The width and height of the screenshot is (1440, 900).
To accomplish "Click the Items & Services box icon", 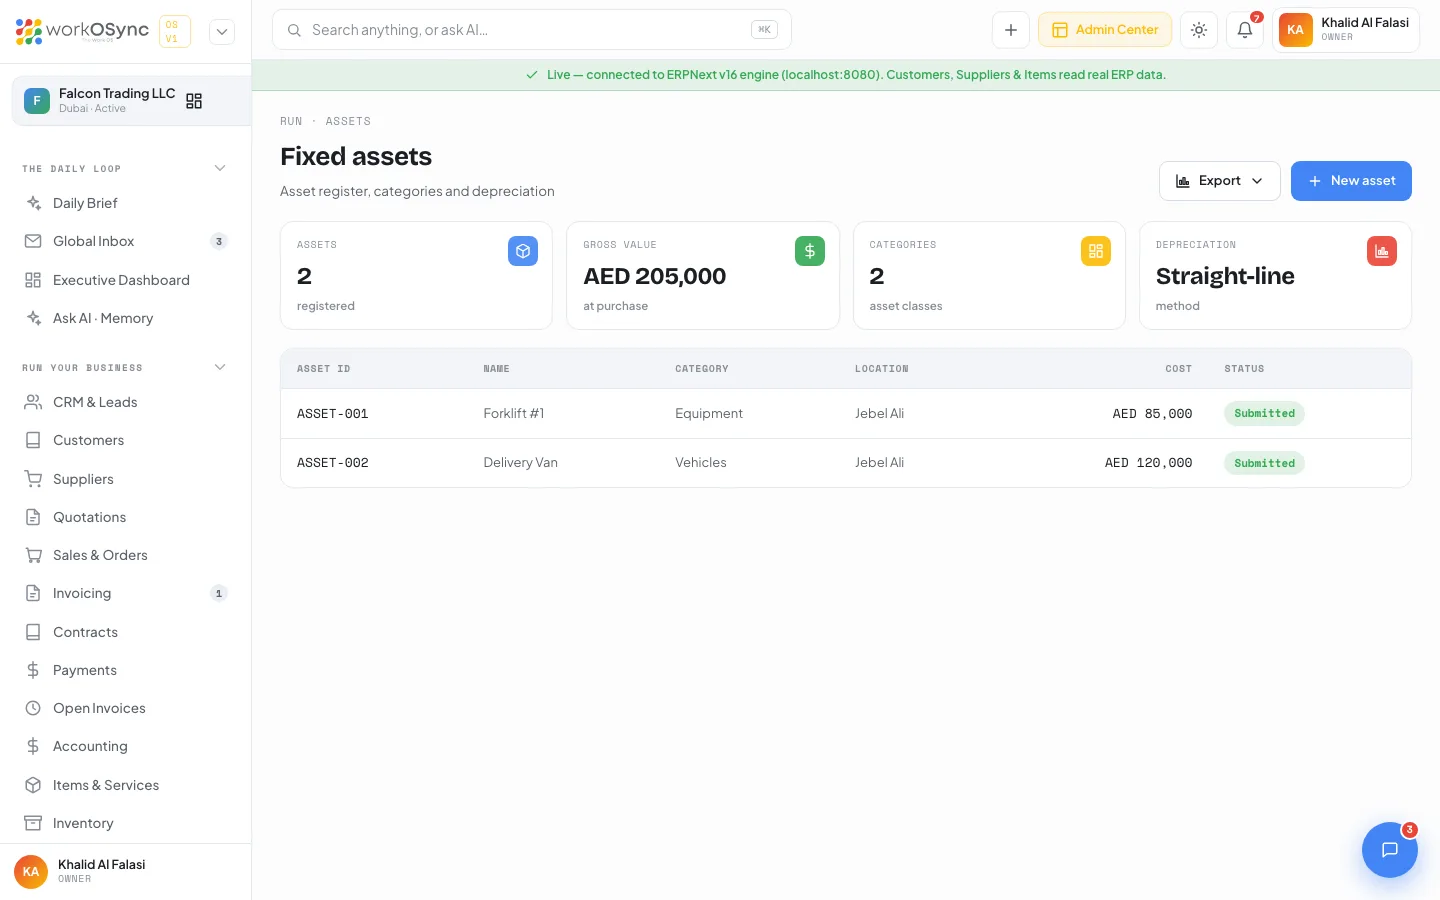I will click(33, 785).
